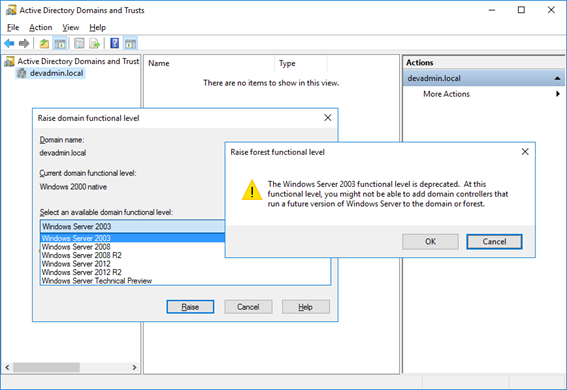Click the Type column header
The height and width of the screenshot is (390, 567).
point(301,63)
